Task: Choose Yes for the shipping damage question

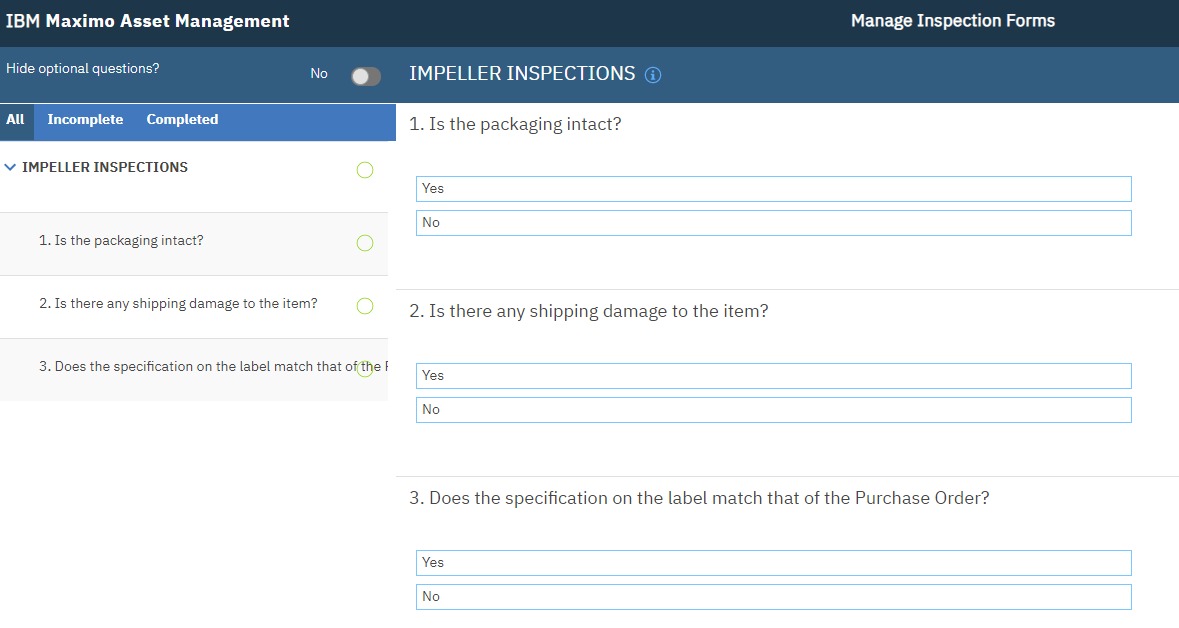Action: coord(773,375)
